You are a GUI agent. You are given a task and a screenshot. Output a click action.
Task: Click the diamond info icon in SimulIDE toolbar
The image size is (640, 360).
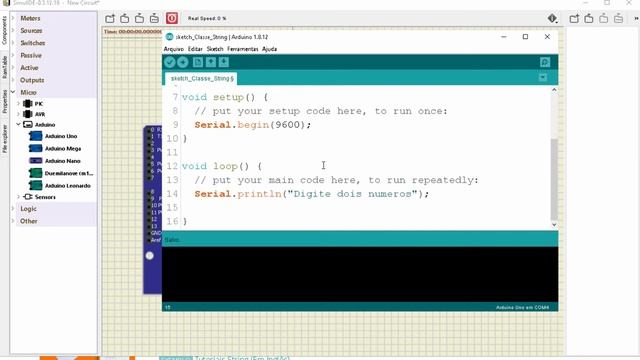click(x=552, y=18)
